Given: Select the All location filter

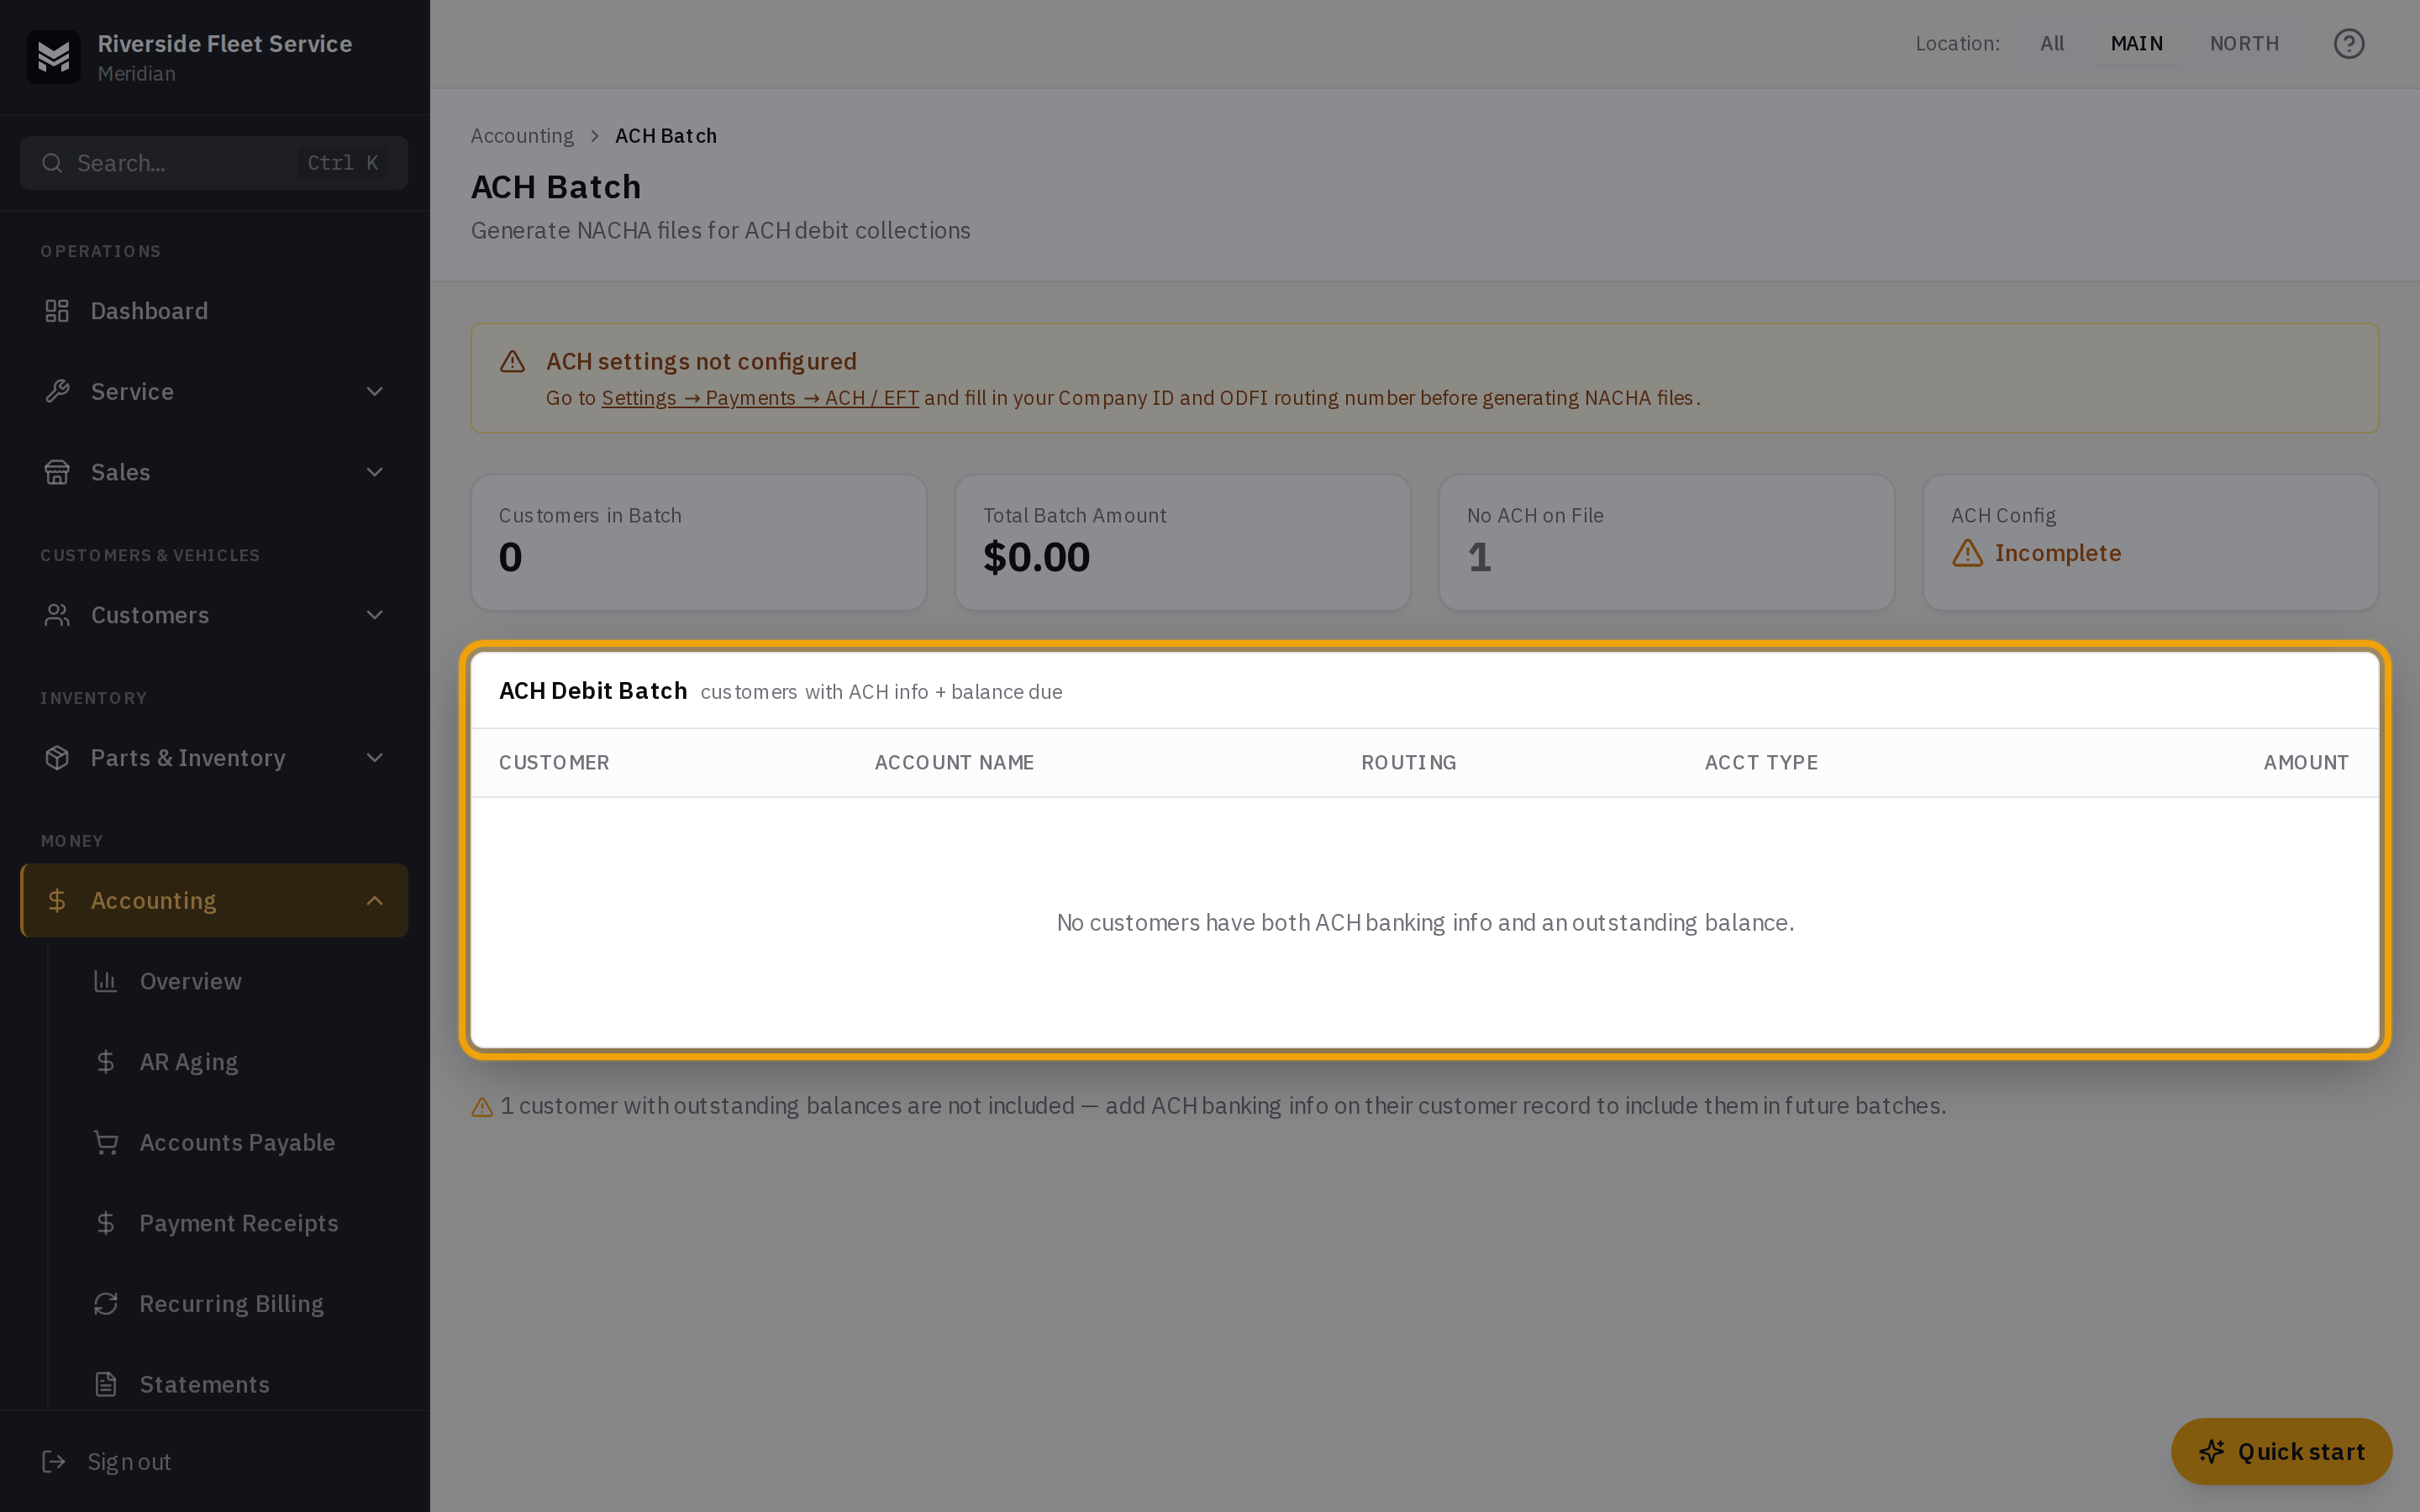Looking at the screenshot, I should pos(2052,44).
